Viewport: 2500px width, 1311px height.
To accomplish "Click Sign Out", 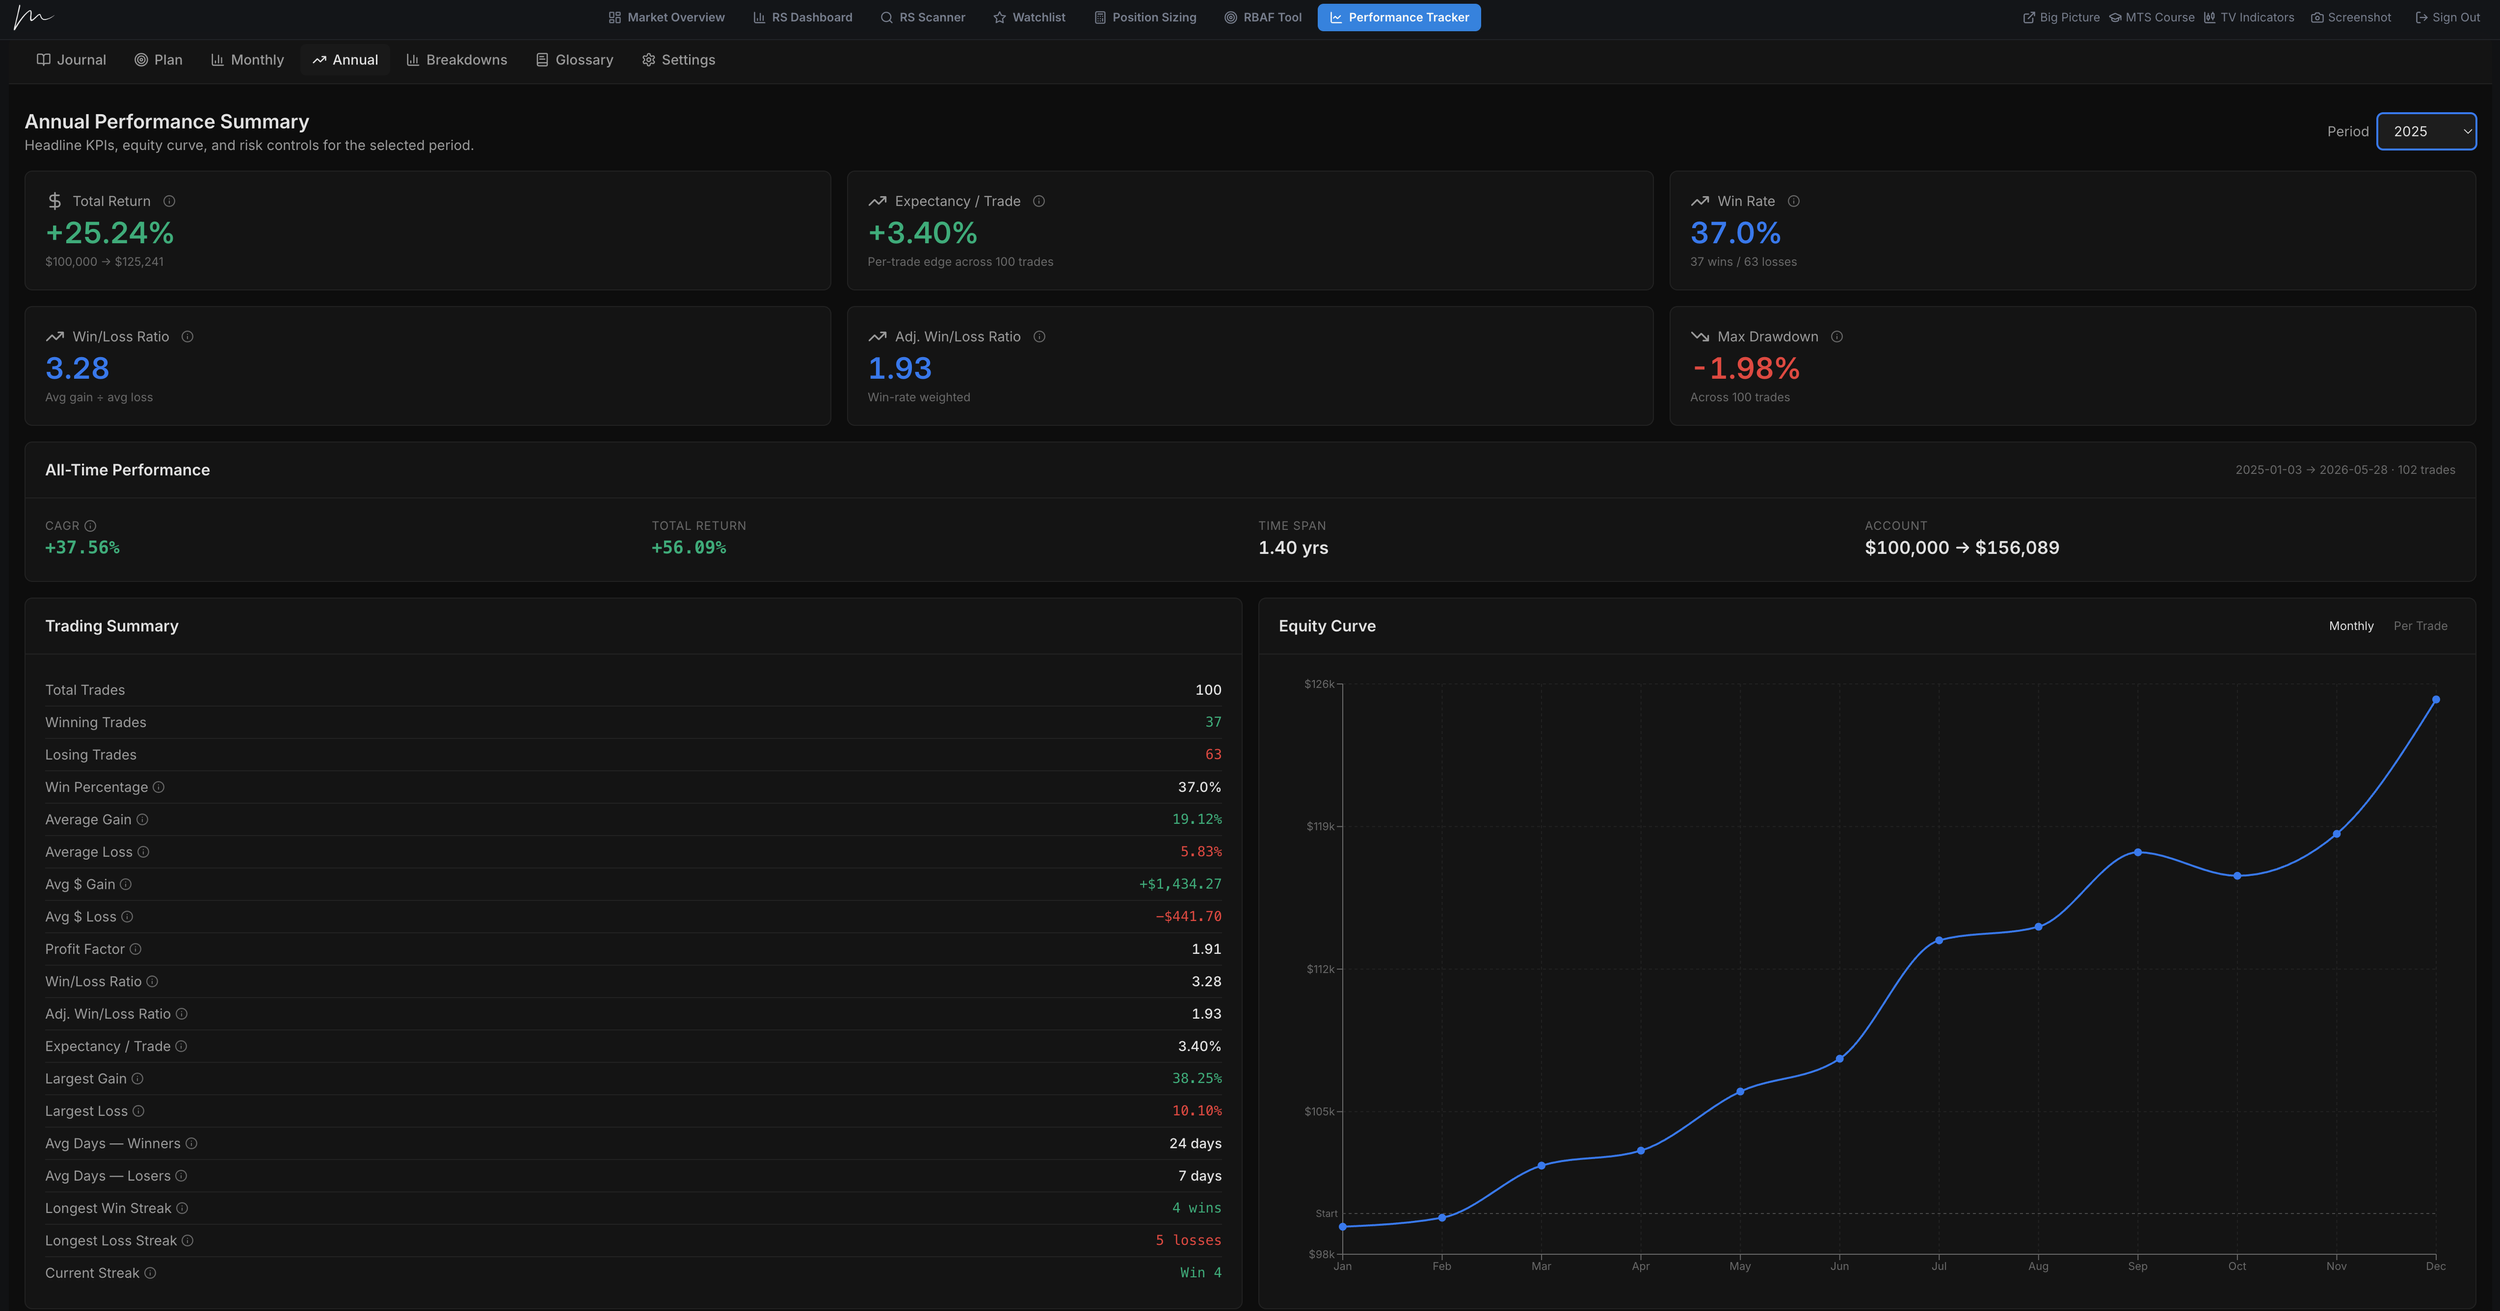I will pyautogui.click(x=2447, y=17).
